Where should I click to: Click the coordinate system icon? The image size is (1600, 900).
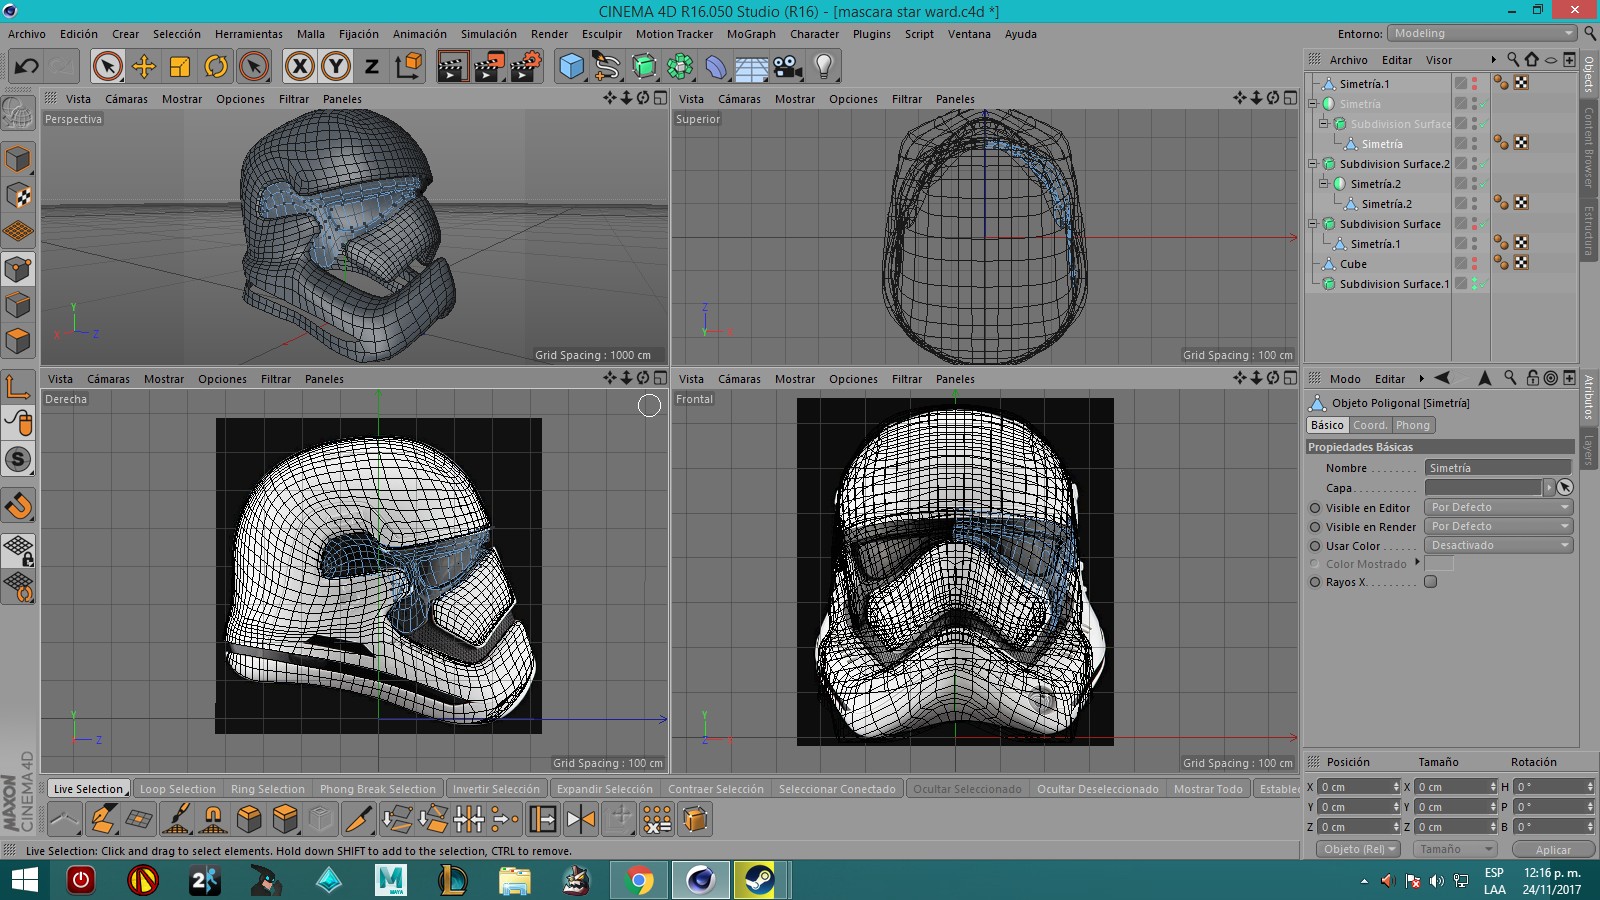point(408,67)
